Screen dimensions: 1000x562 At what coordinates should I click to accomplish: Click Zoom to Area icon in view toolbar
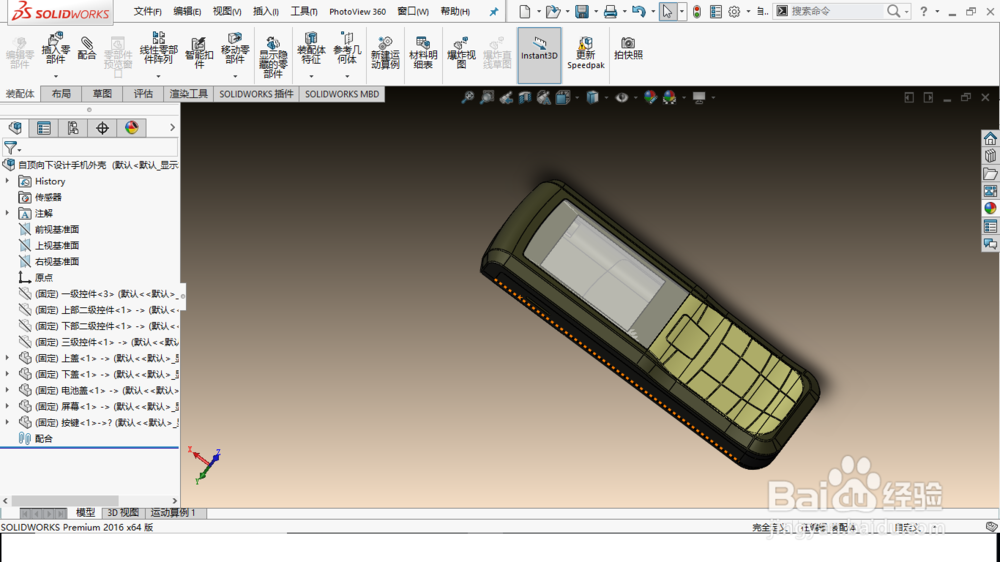pyautogui.click(x=487, y=98)
